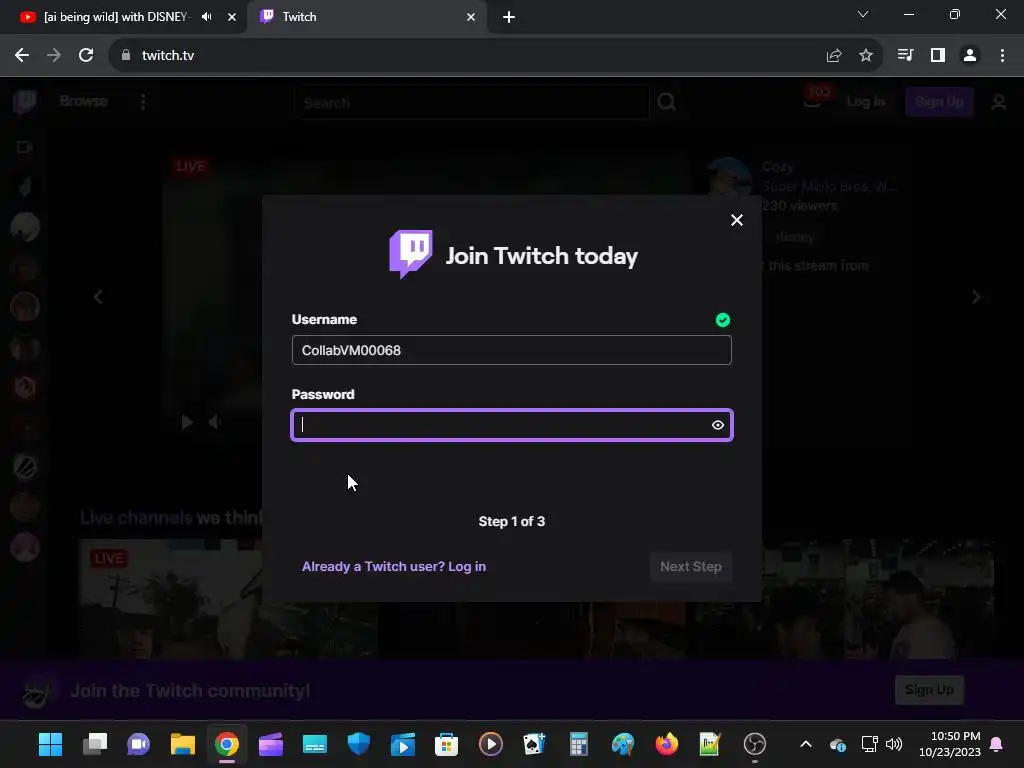This screenshot has height=768, width=1024.
Task: Open the Twitch user menu icon
Action: tap(999, 102)
